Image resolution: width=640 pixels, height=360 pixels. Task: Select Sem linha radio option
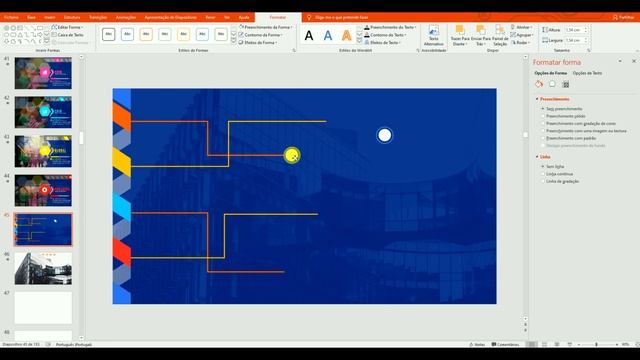tap(553, 167)
